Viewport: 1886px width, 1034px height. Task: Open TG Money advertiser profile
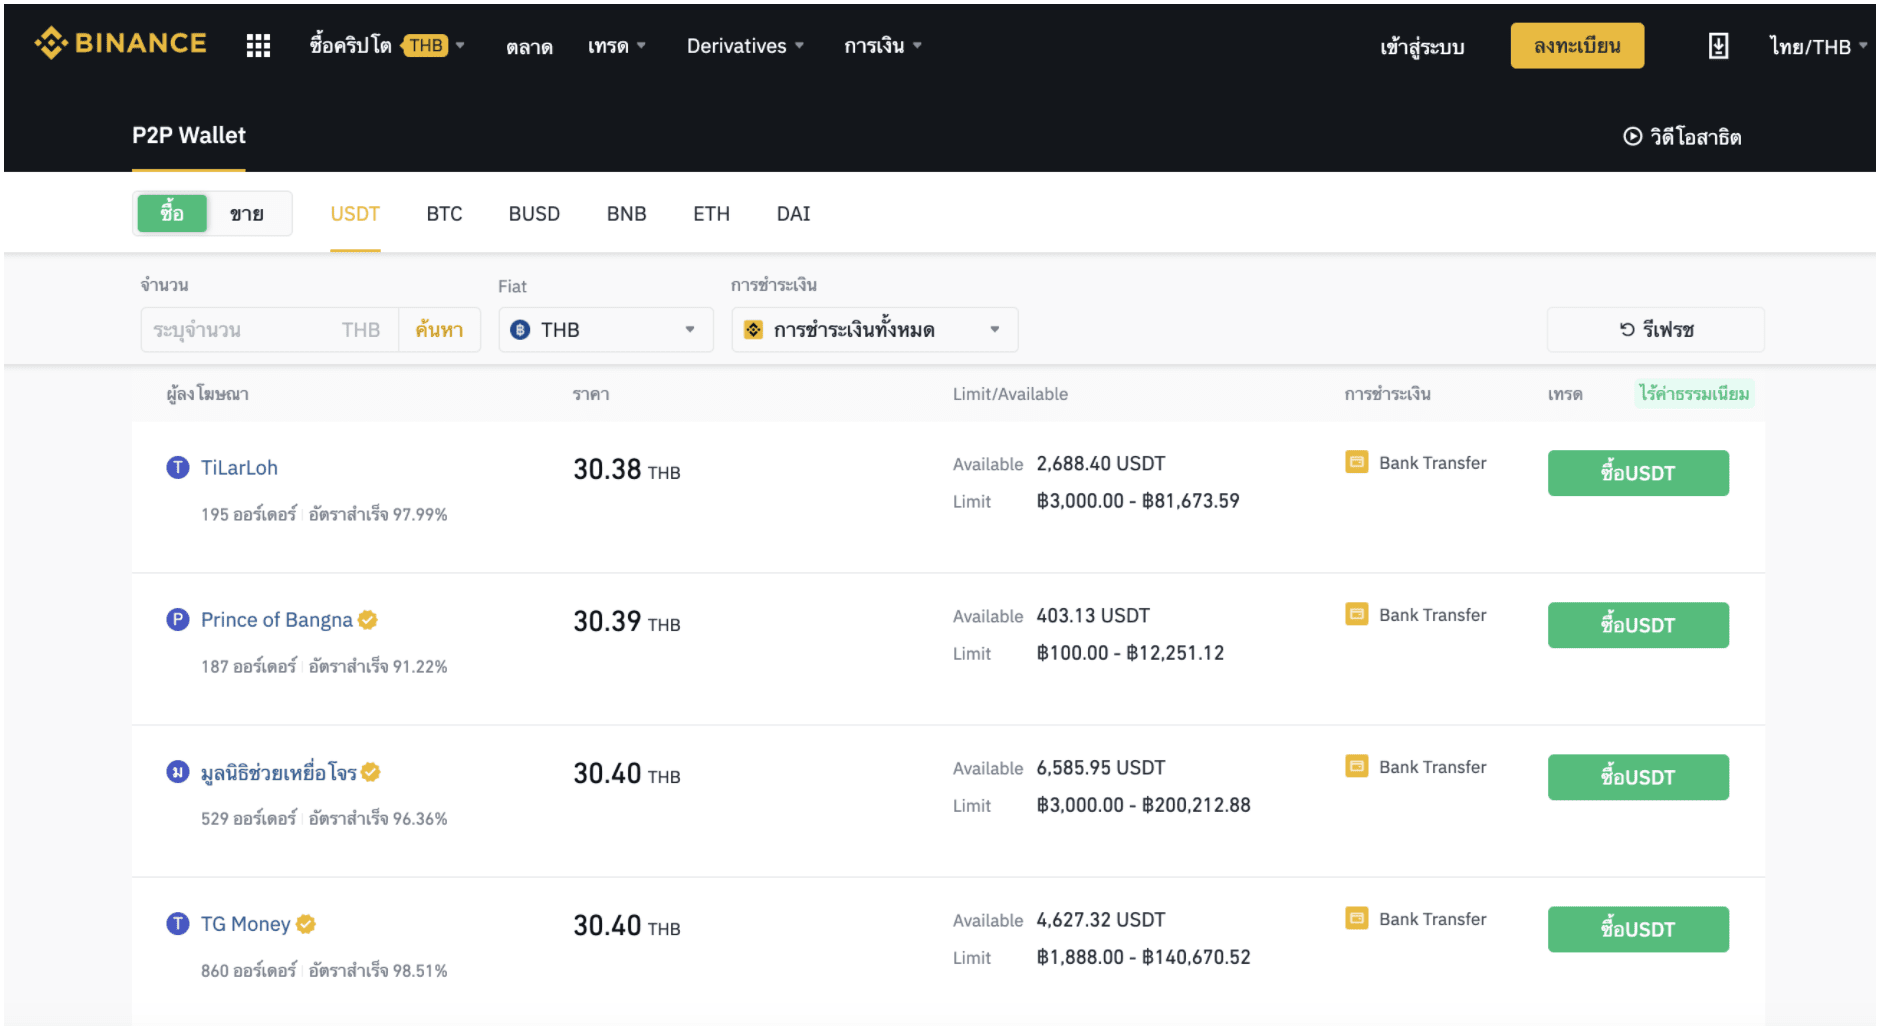tap(245, 924)
